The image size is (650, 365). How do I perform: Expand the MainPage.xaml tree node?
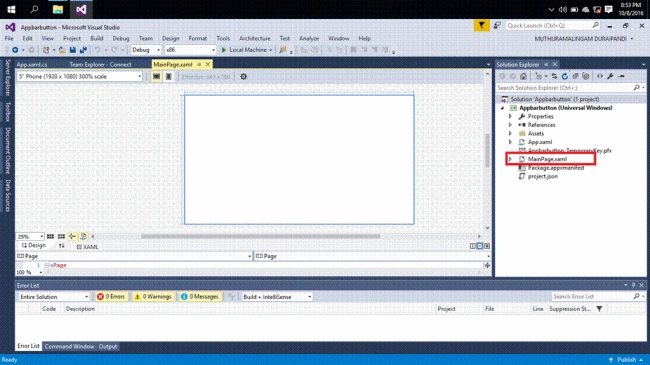[x=510, y=159]
